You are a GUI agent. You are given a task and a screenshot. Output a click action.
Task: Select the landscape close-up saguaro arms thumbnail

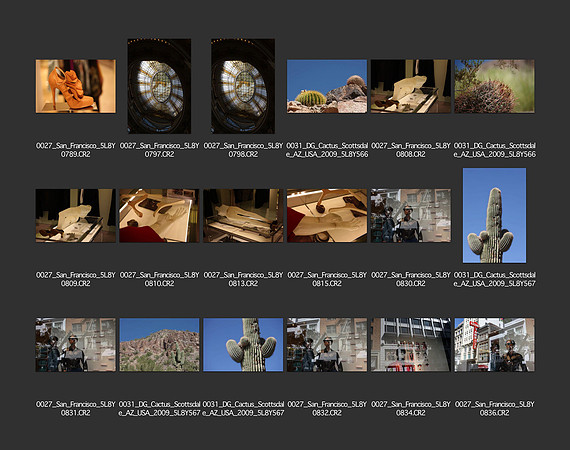pyautogui.click(x=243, y=345)
